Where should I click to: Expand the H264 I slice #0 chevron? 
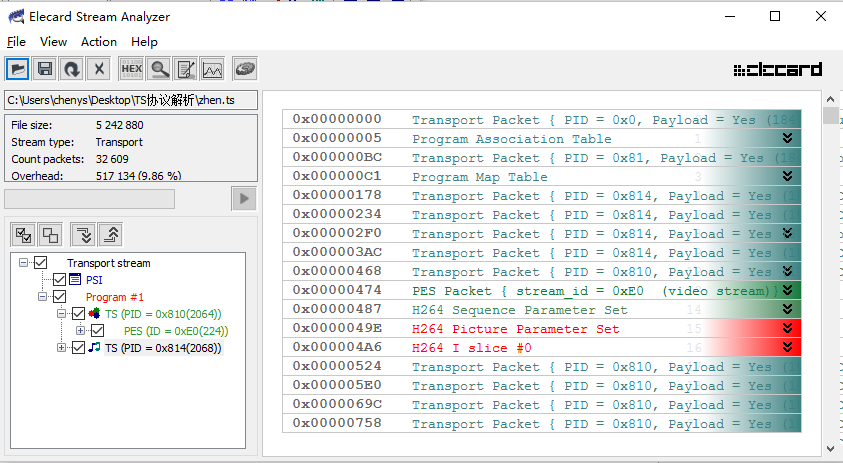(x=788, y=347)
